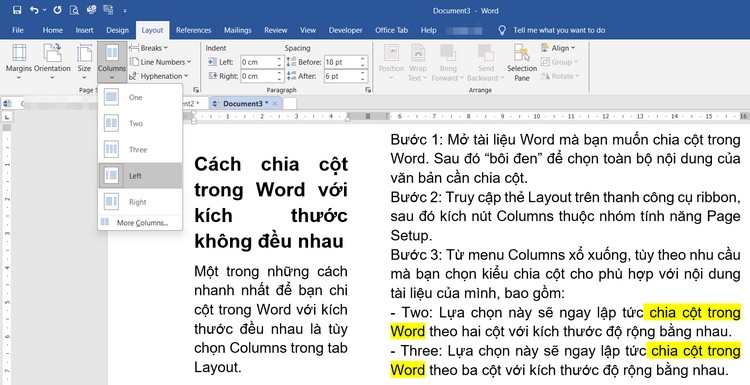Select the Office Tab ribbon tab

pos(391,30)
